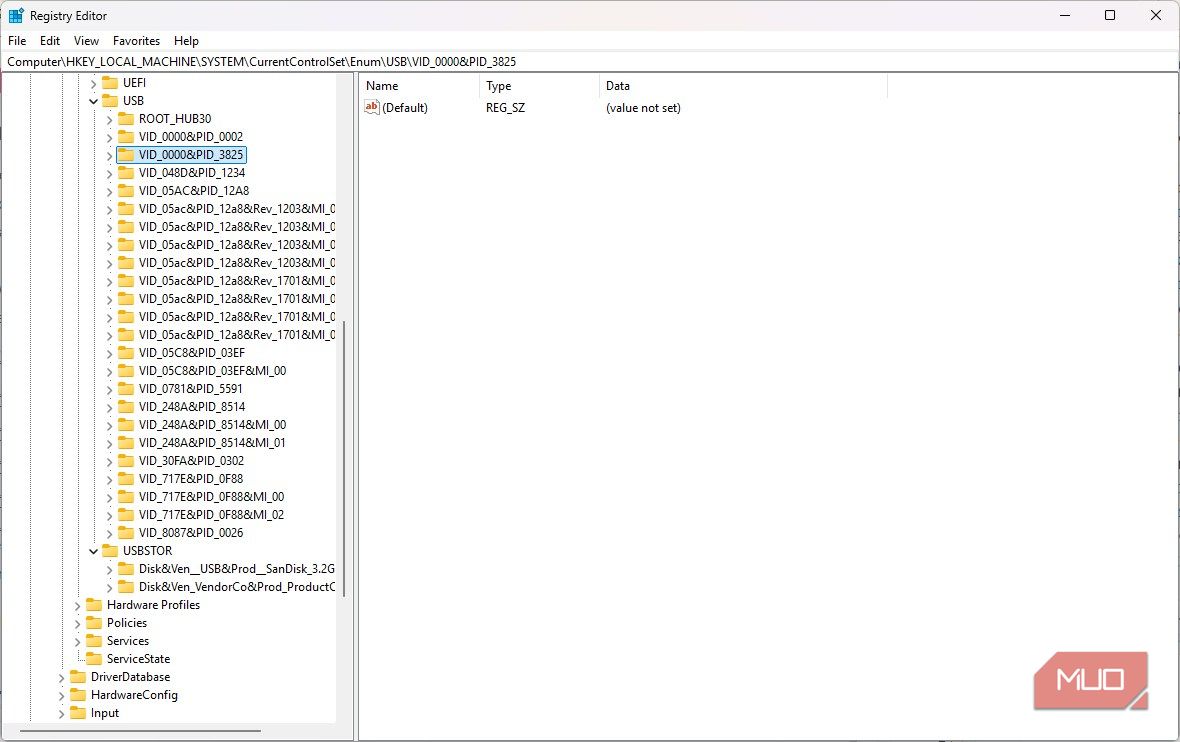Open the View menu
The height and width of the screenshot is (742, 1180).
click(86, 41)
